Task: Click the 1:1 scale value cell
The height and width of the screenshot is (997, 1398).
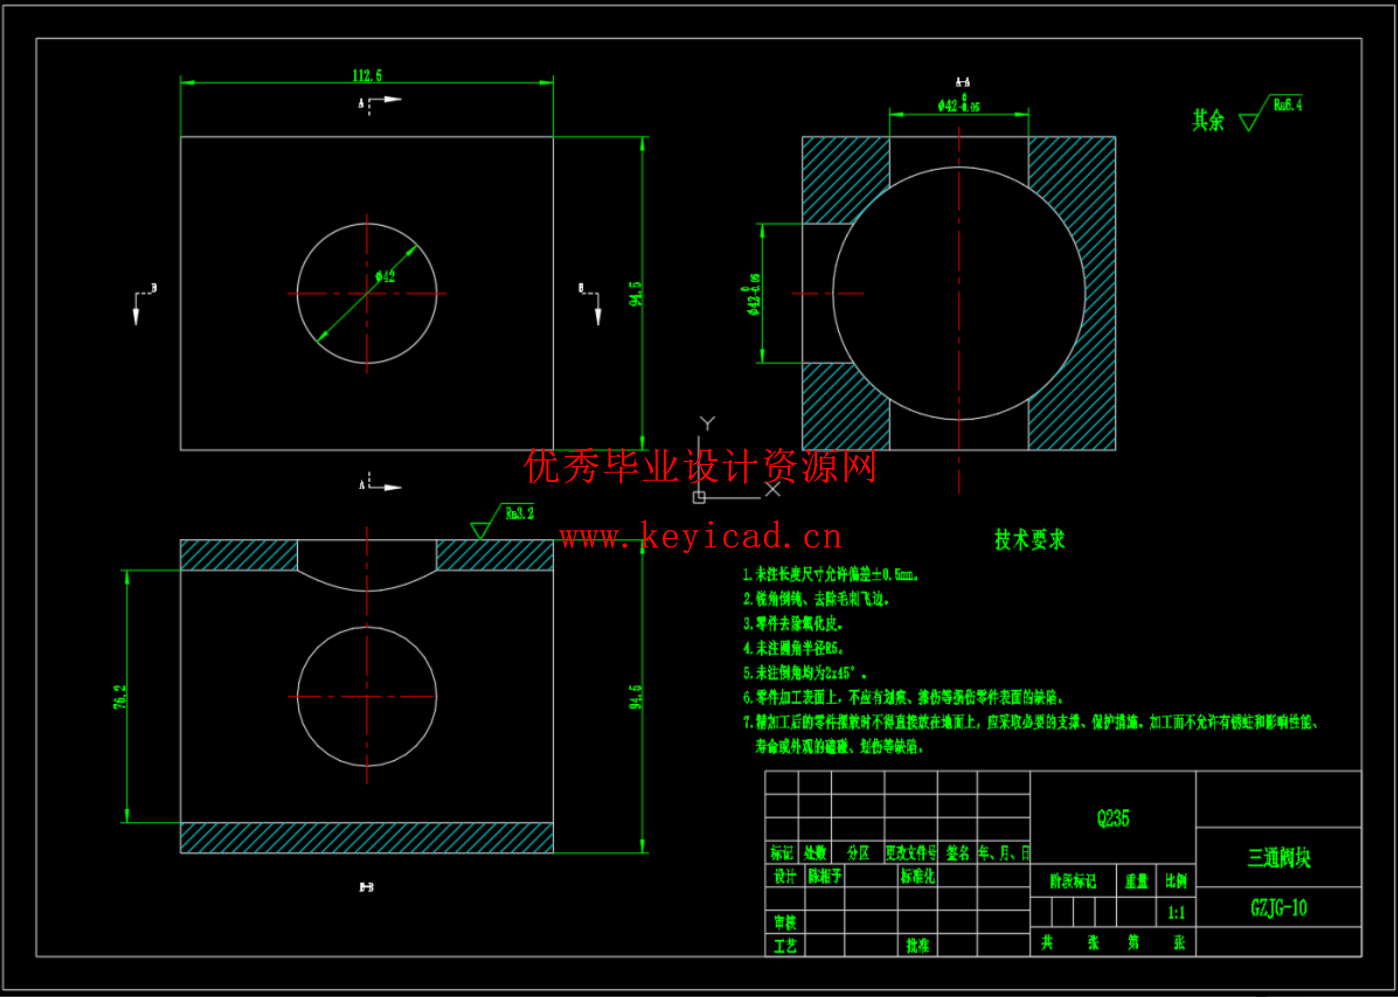Action: click(1176, 912)
